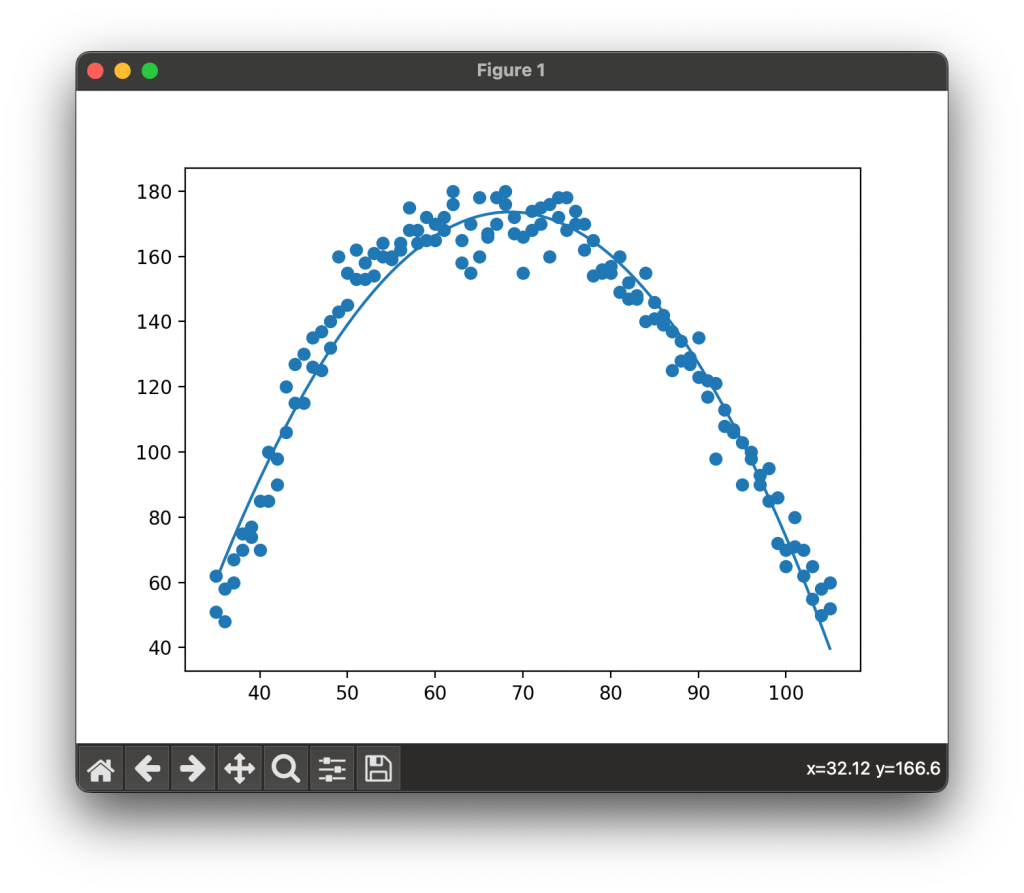Reset the plot to the original view

tap(100, 768)
